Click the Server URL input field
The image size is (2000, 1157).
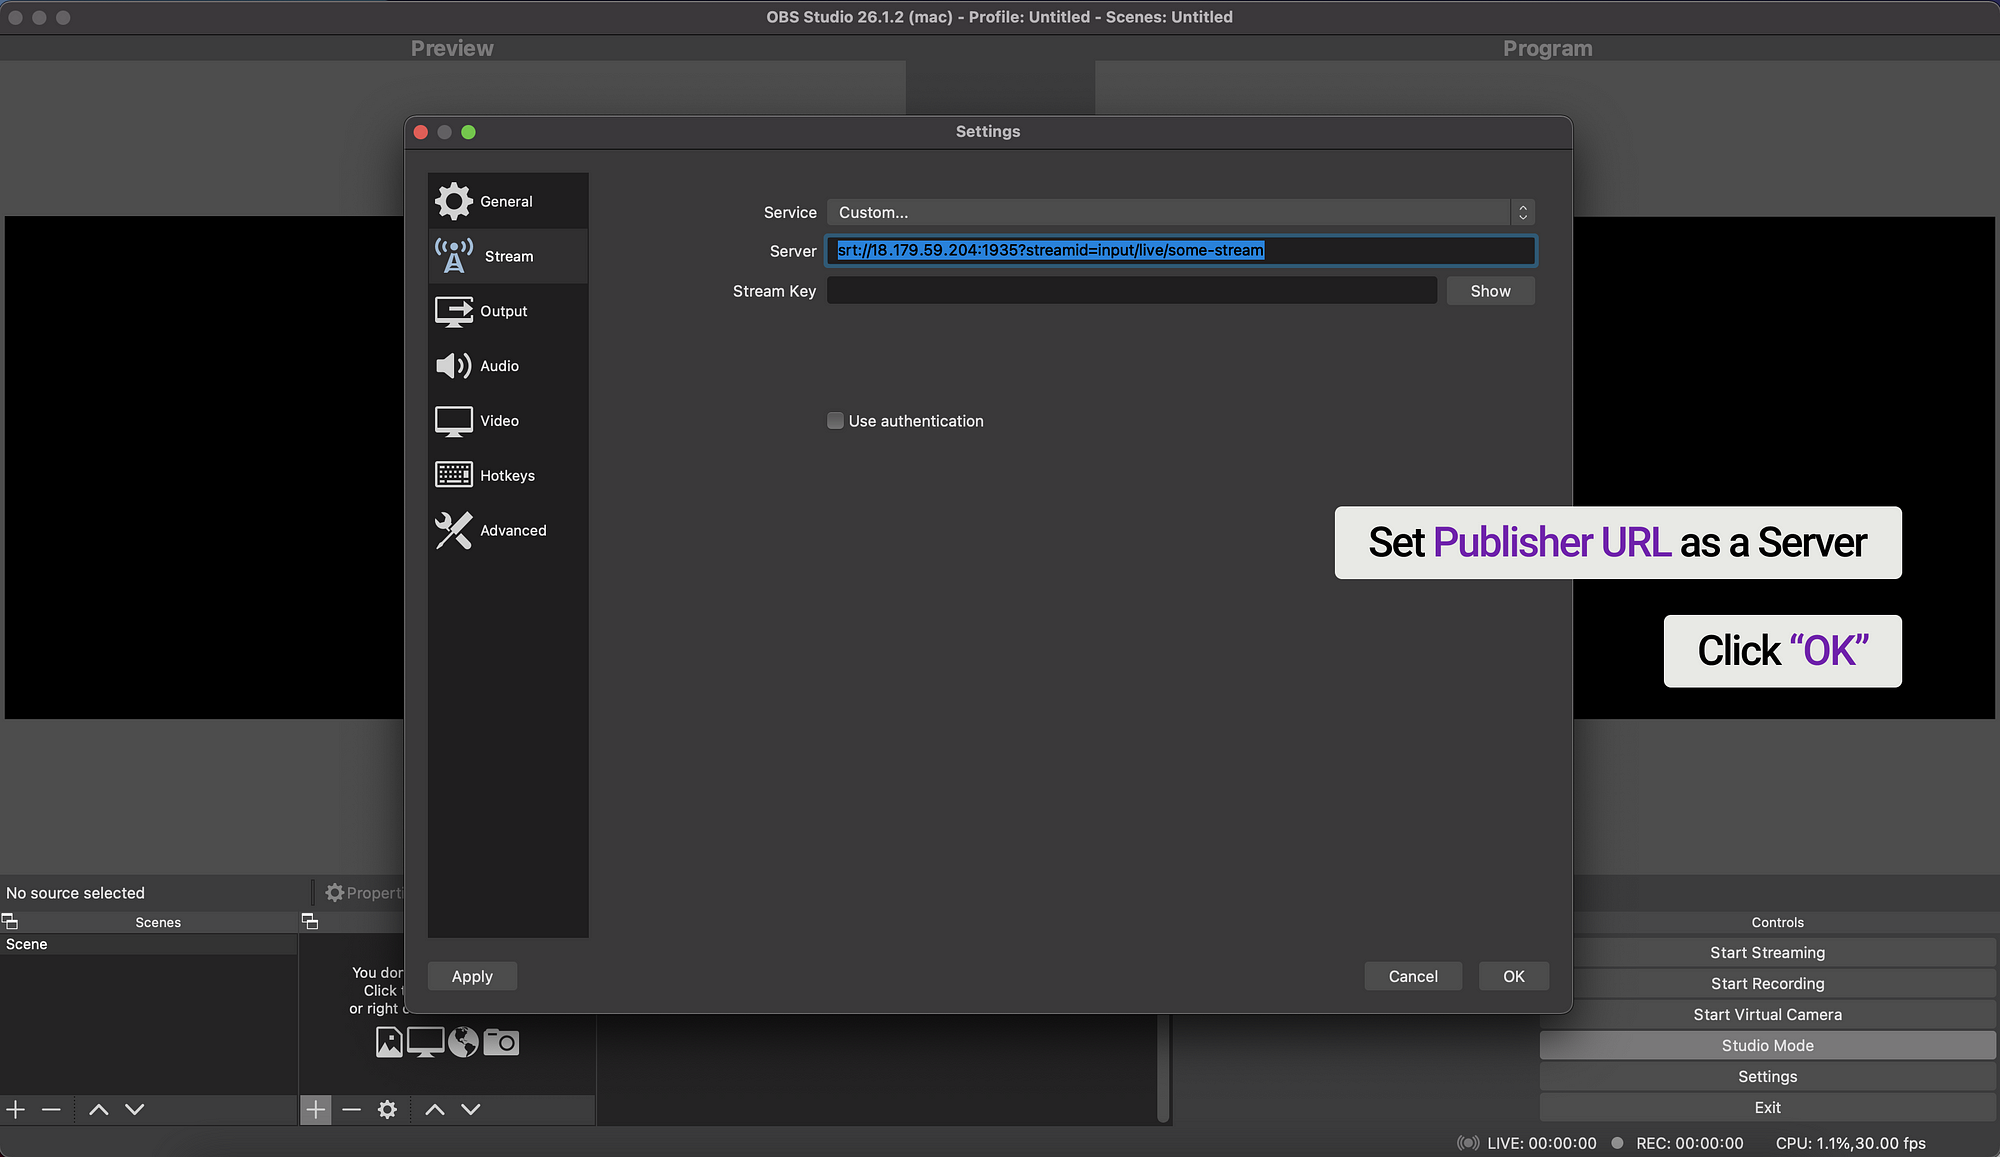tap(1180, 251)
